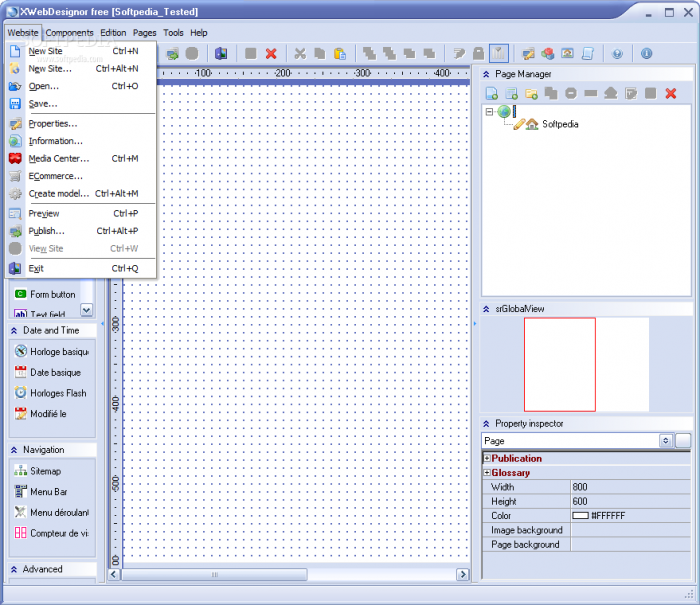700x605 pixels.
Task: Click the white Color swatch property
Action: 580,516
